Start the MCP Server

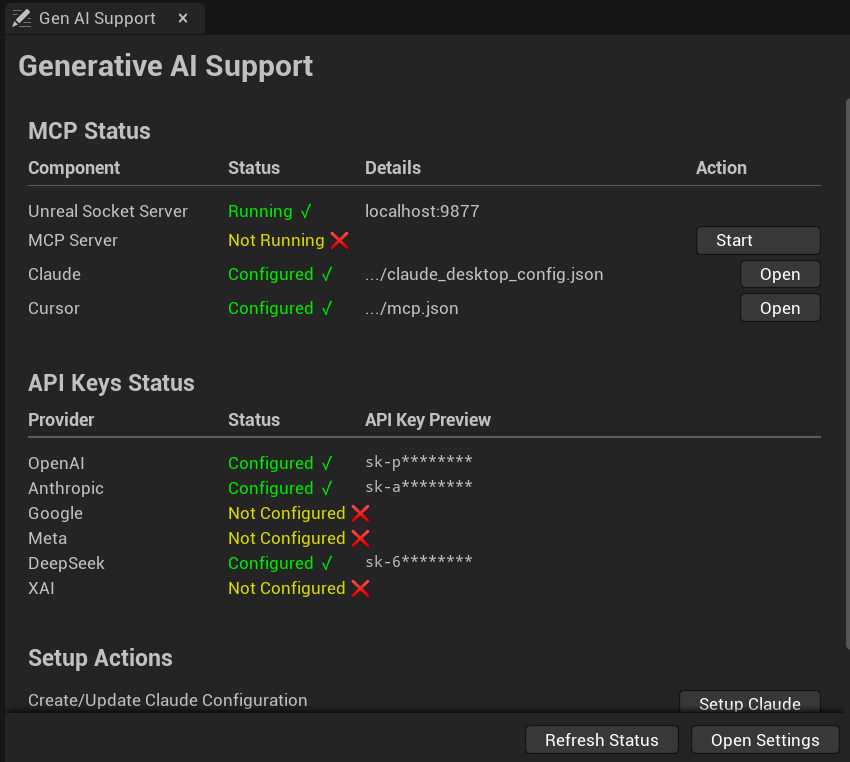758,240
